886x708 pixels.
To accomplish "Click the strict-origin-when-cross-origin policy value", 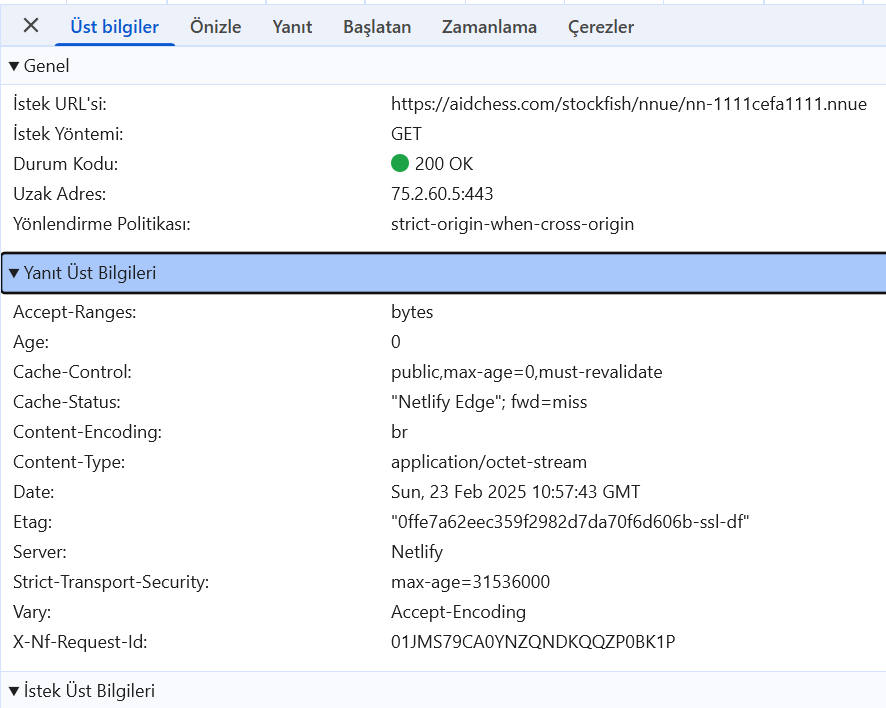I will click(x=513, y=224).
